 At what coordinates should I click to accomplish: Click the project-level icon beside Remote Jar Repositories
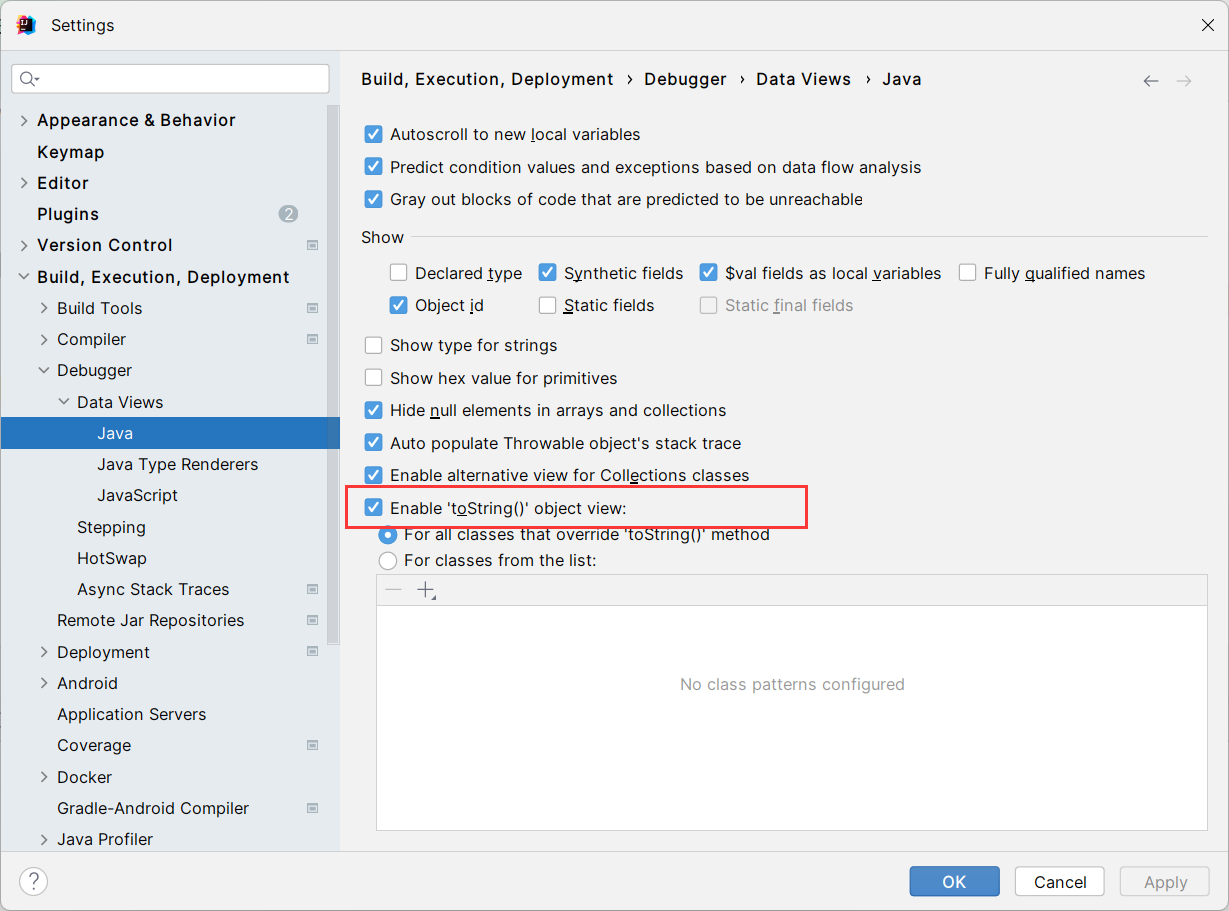pyautogui.click(x=312, y=620)
